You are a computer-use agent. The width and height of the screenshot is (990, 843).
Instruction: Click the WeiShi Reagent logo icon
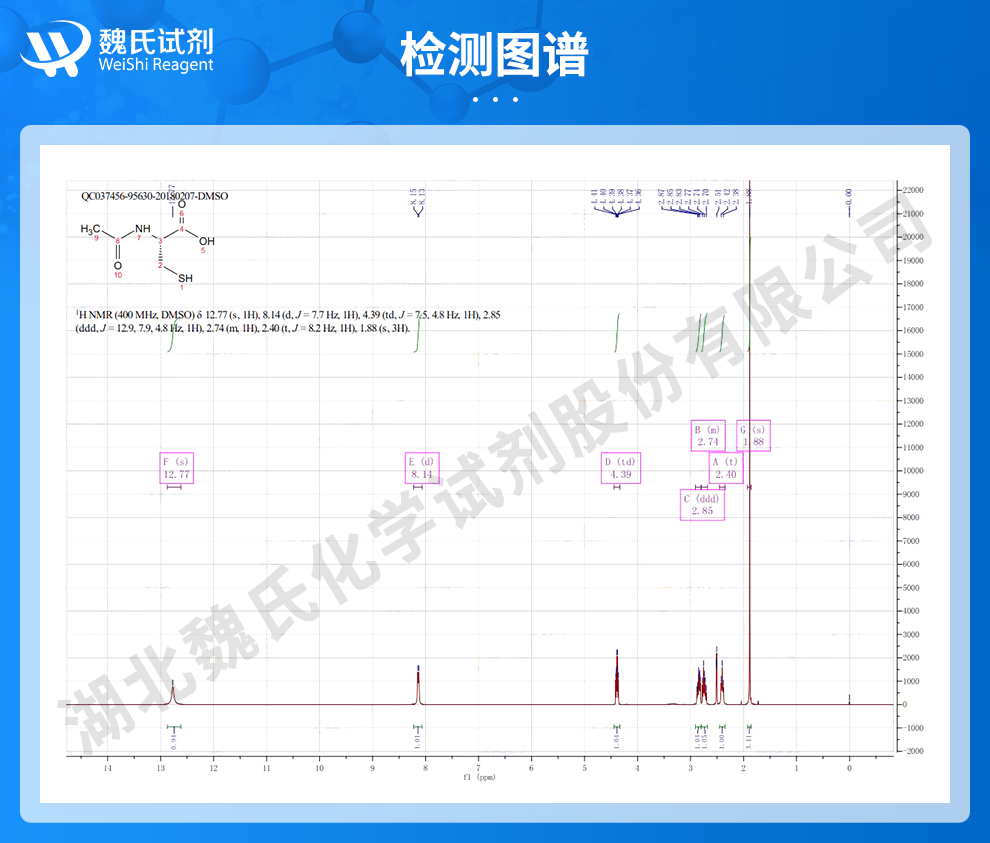pos(54,48)
